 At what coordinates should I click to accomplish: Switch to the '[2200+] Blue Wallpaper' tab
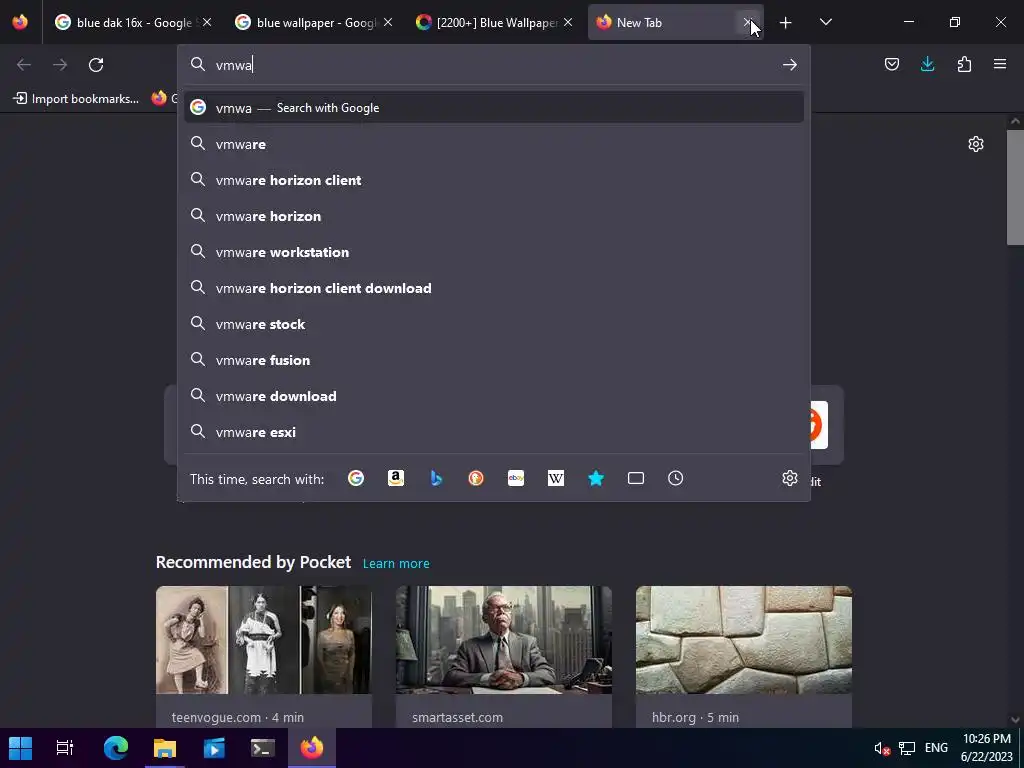pos(494,22)
